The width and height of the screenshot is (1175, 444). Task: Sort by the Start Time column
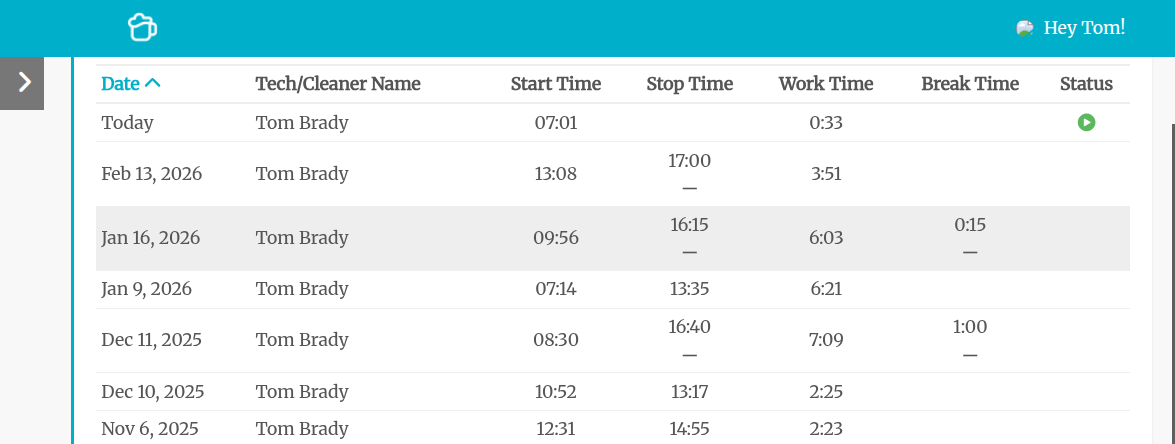pyautogui.click(x=555, y=84)
